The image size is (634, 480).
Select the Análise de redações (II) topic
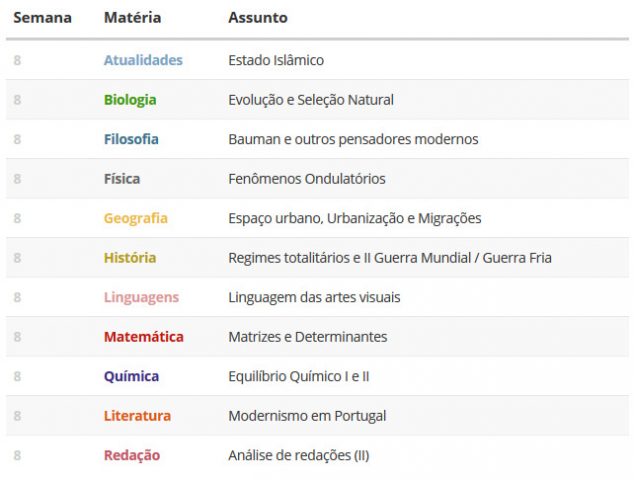point(299,455)
